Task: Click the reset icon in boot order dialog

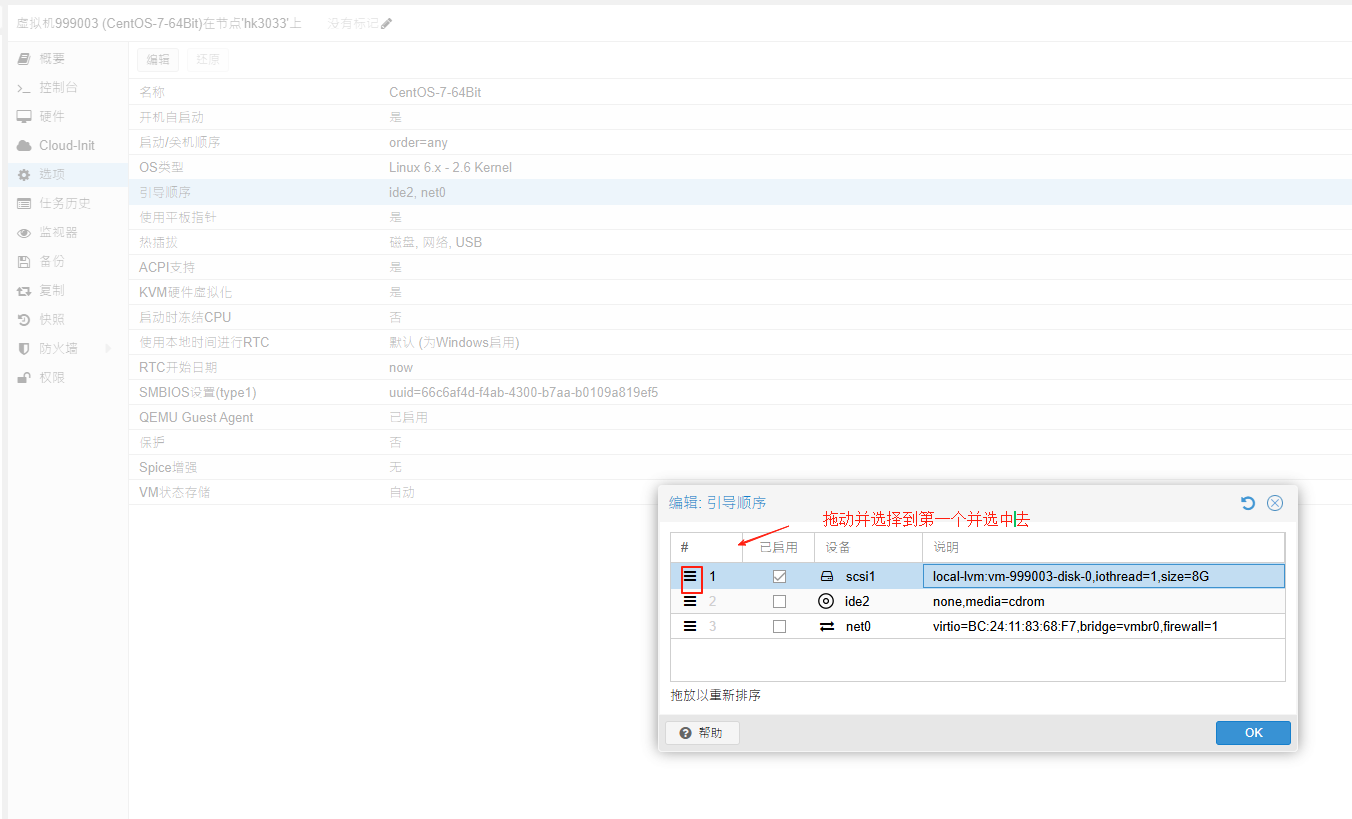Action: (1248, 503)
